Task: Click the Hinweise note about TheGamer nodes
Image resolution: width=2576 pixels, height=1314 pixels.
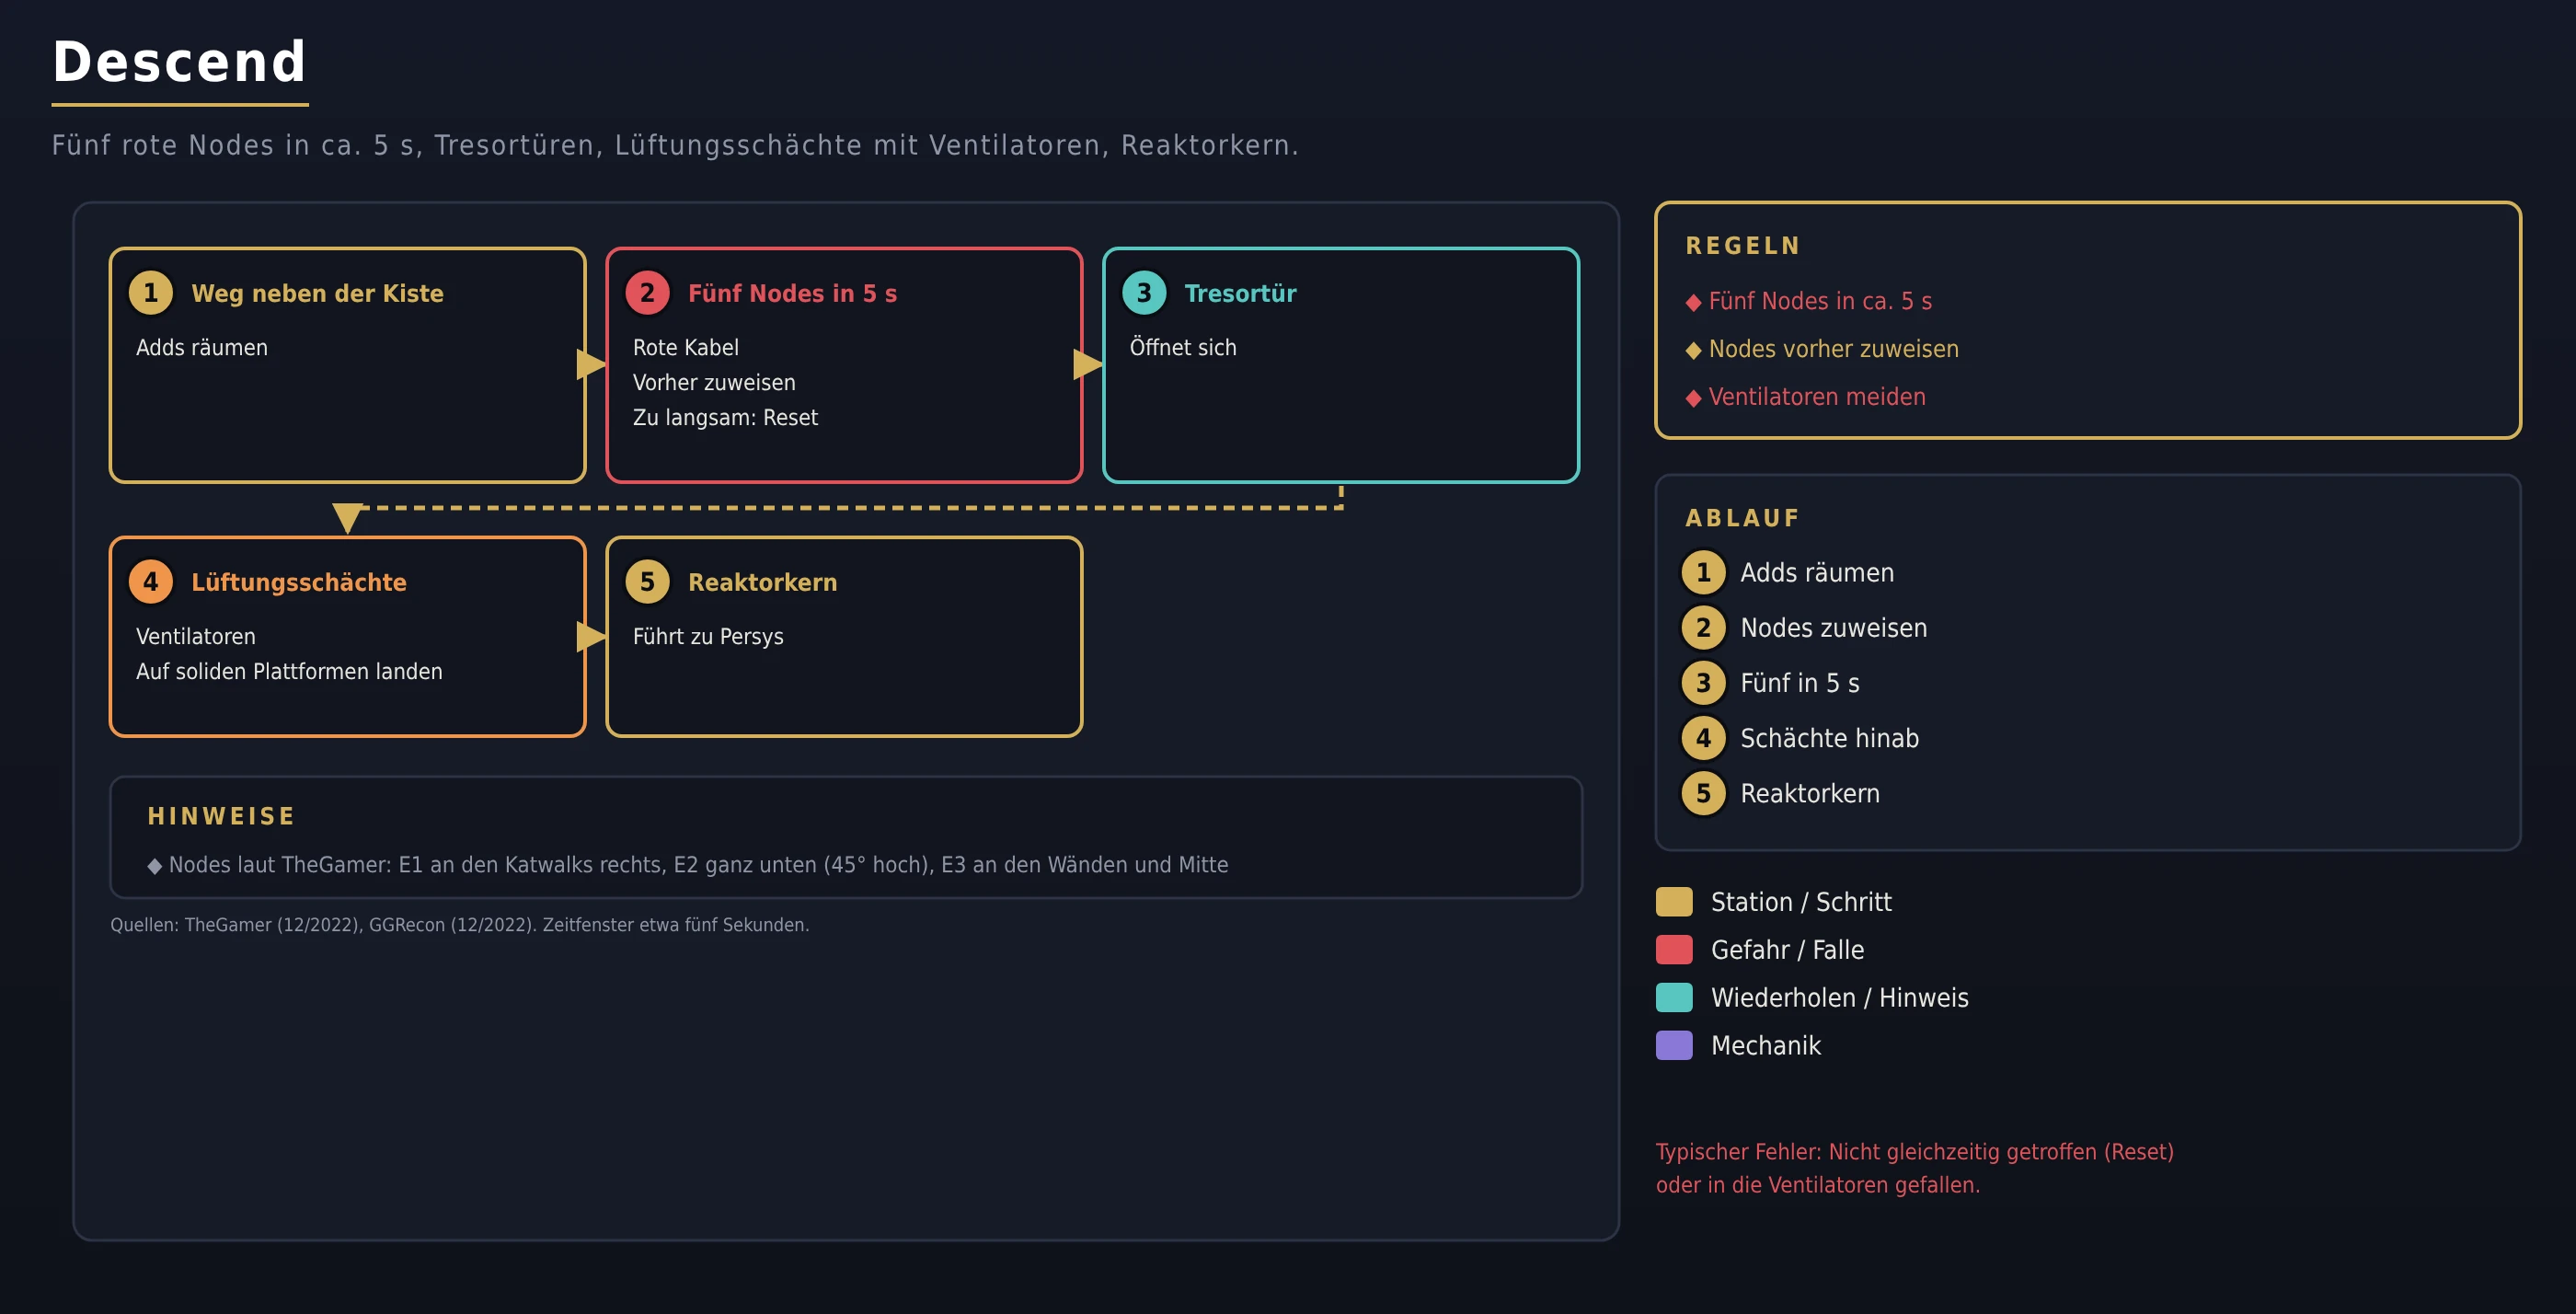Action: point(688,865)
